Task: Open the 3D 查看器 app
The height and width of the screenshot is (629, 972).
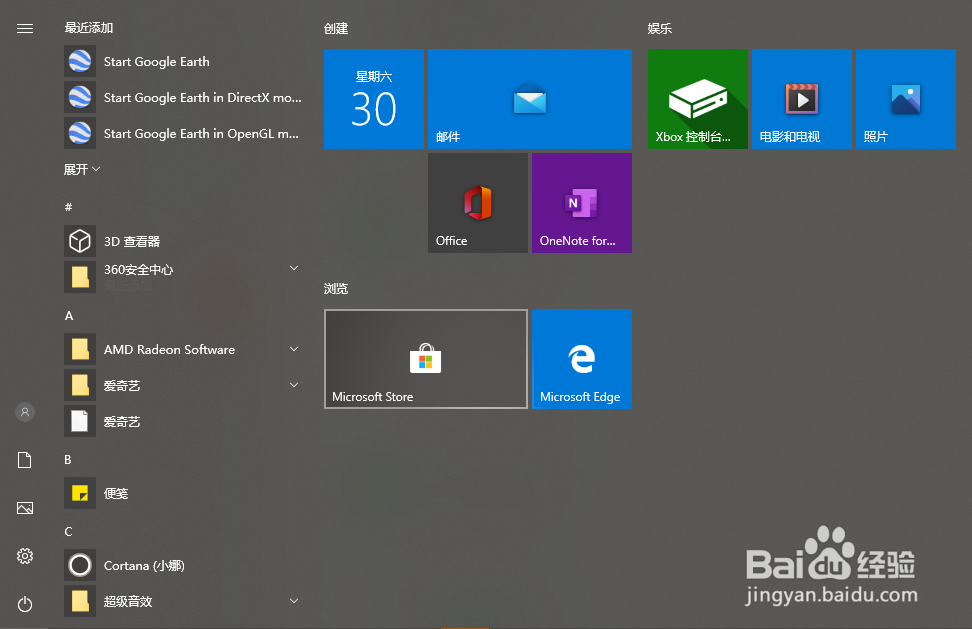Action: point(184,241)
